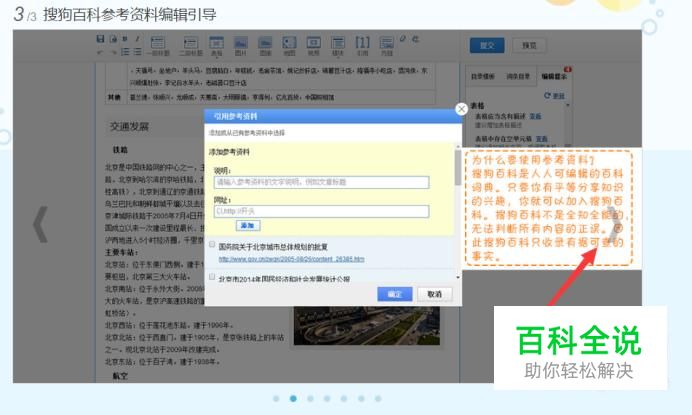Image resolution: width=692 pixels, height=415 pixels.
Task: Click the 提交 submit button
Action: (487, 45)
